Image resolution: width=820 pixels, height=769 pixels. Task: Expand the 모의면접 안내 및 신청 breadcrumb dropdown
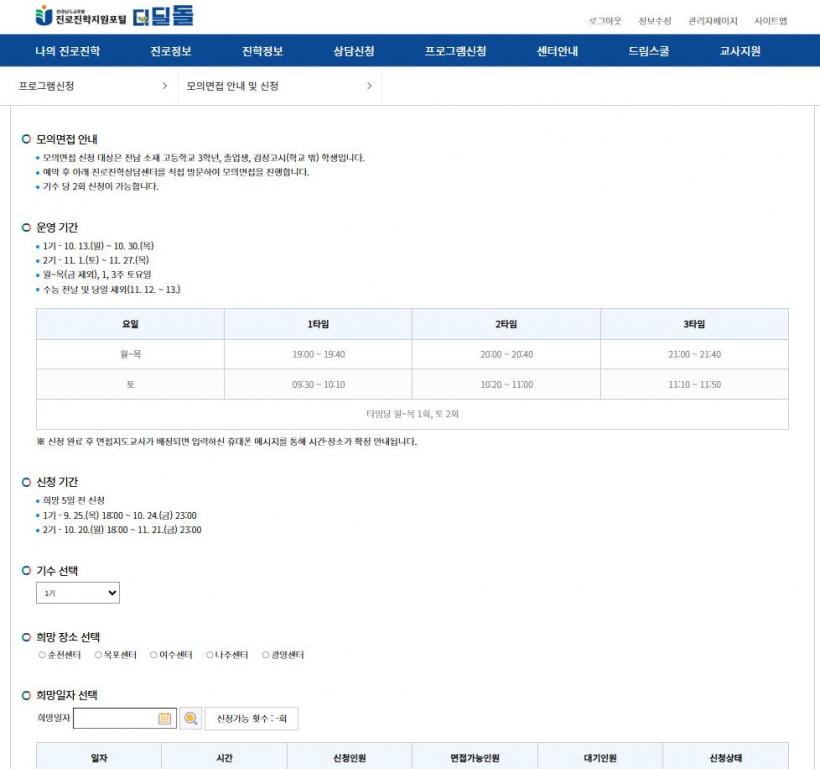coord(279,86)
